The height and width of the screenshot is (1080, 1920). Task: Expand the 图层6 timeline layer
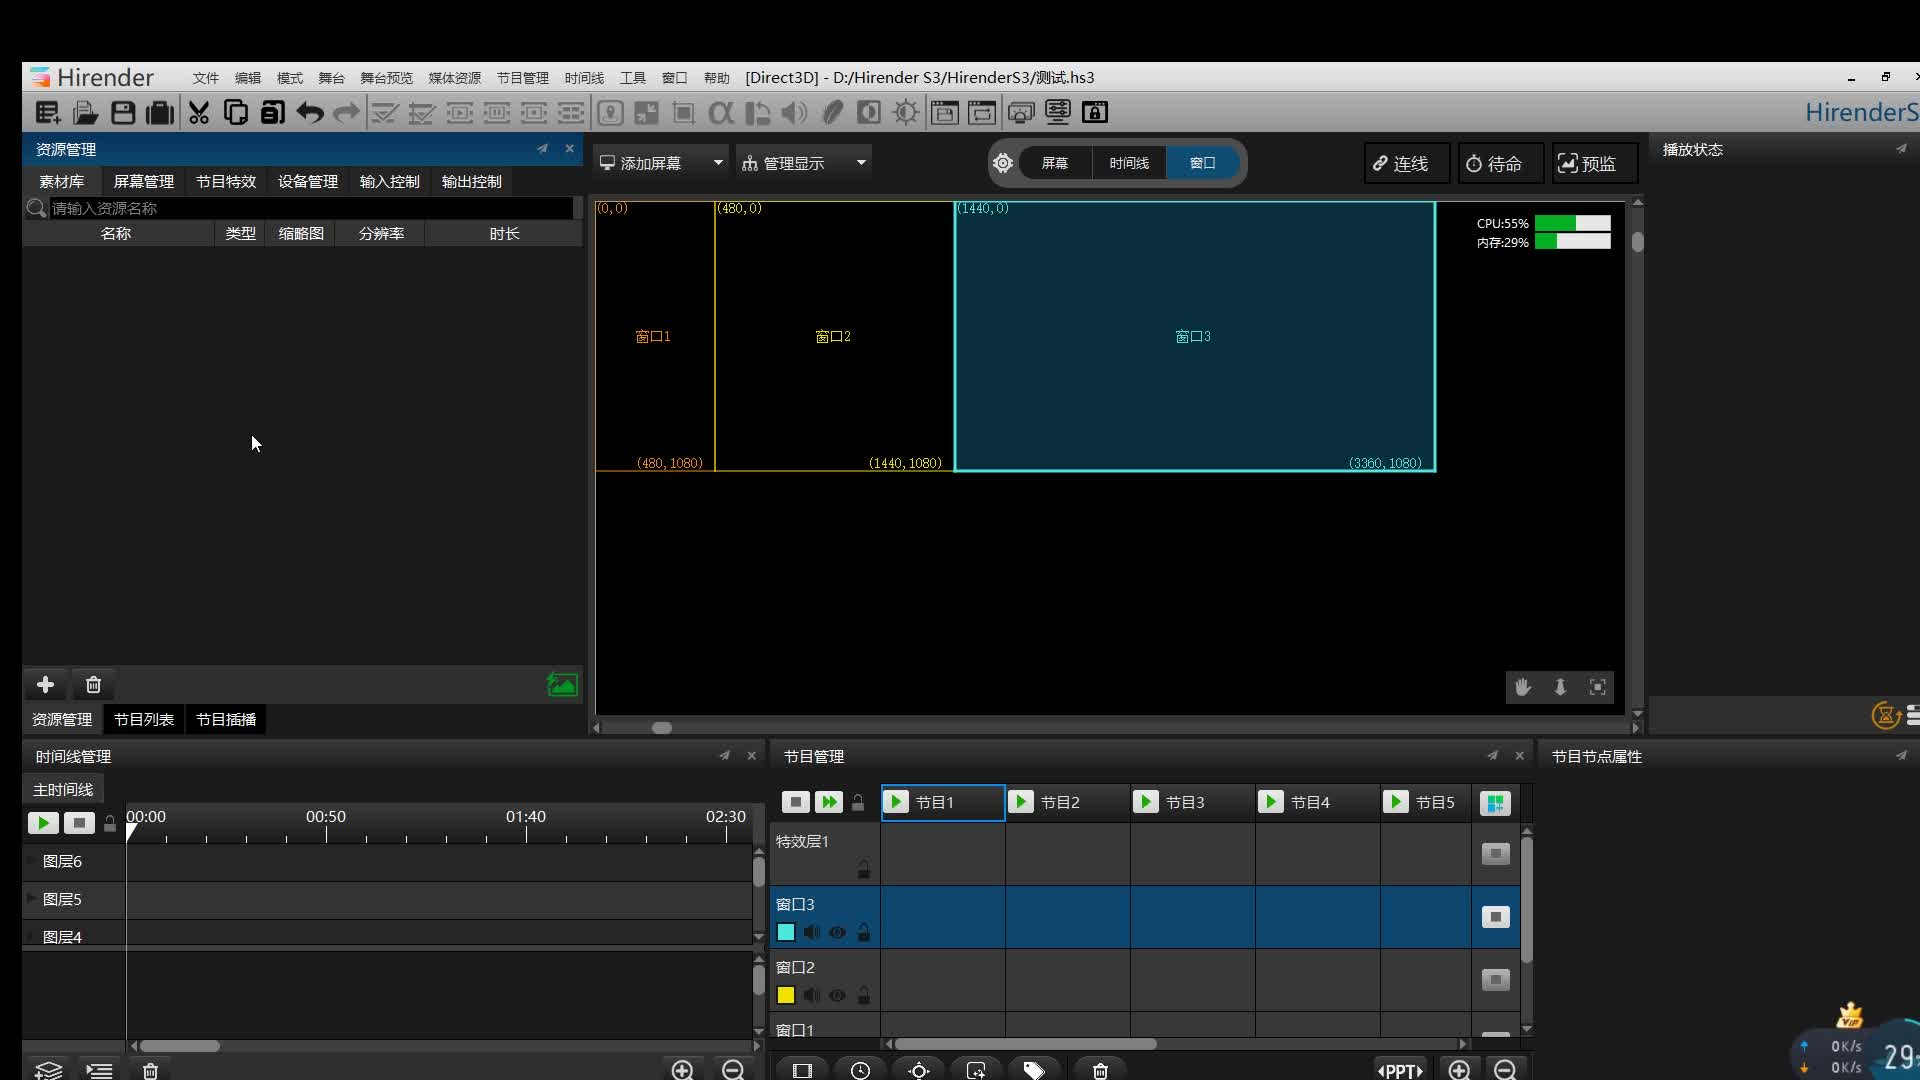click(x=31, y=861)
